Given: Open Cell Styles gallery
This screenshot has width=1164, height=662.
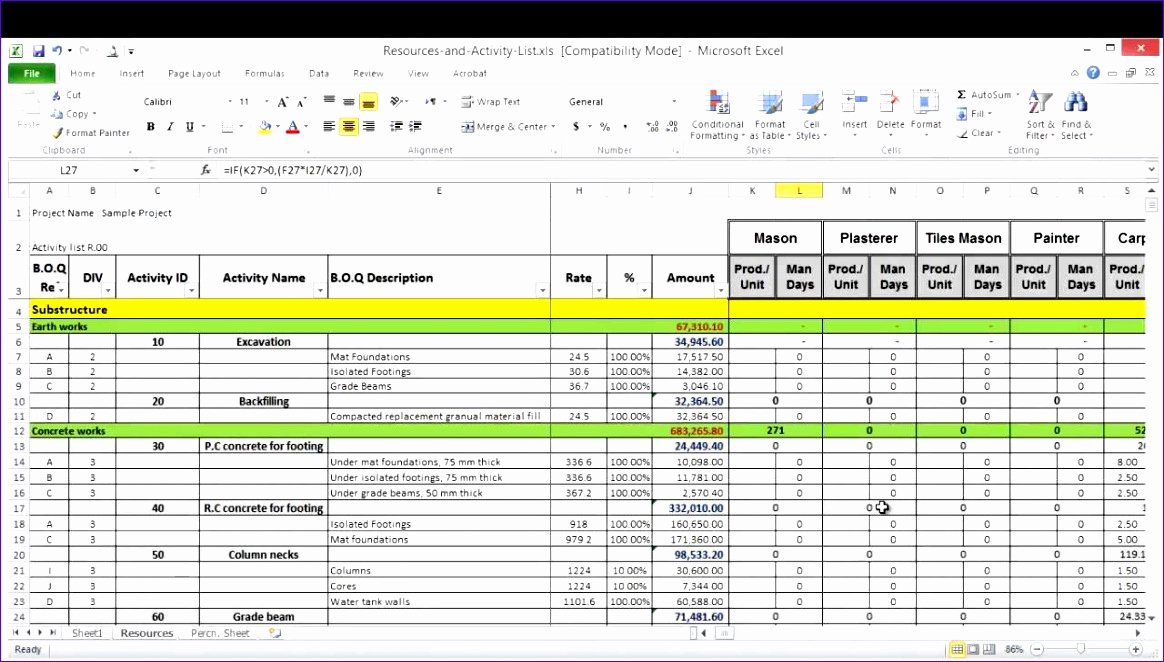Looking at the screenshot, I should (811, 116).
